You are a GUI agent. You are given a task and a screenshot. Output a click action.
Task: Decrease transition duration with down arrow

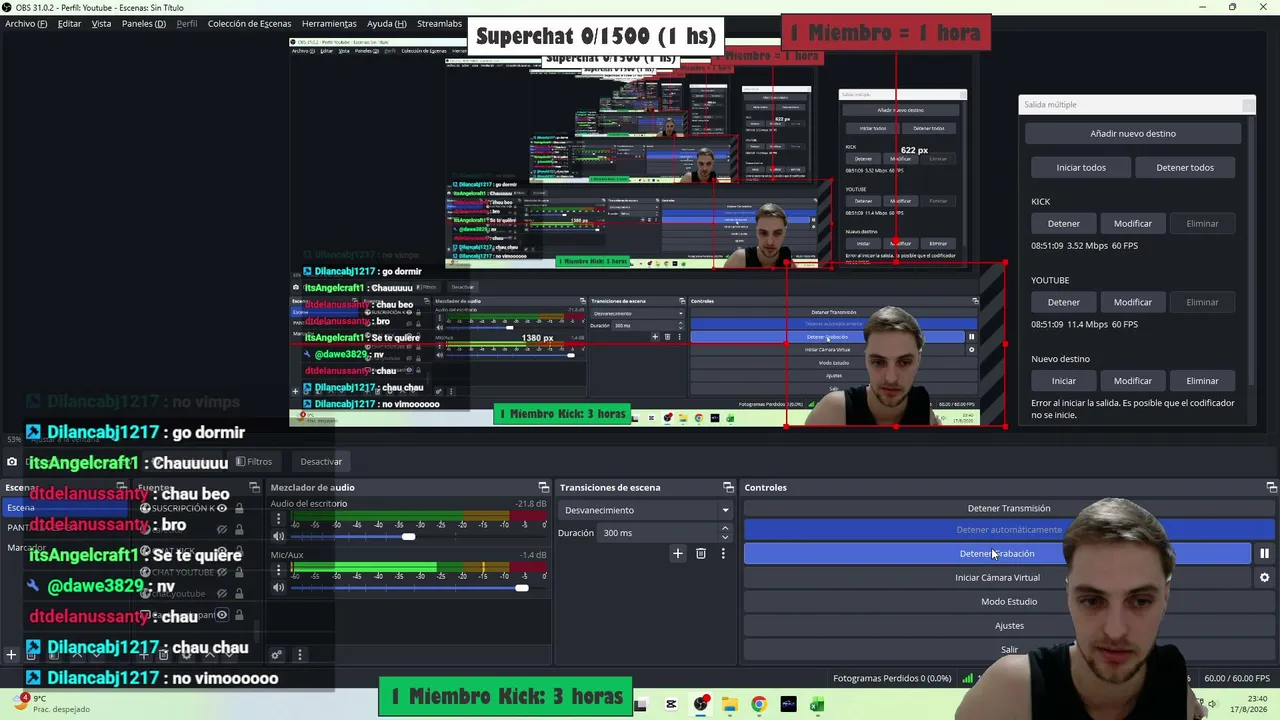(x=725, y=537)
